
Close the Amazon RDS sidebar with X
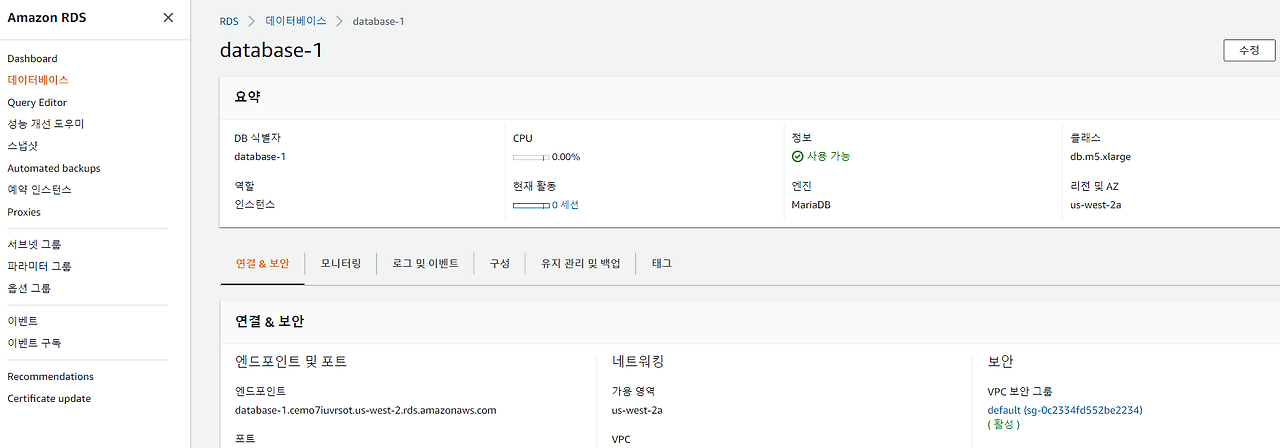168,18
